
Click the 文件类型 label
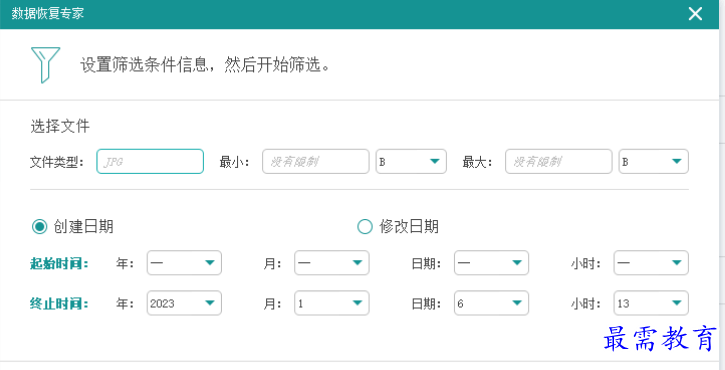pos(57,162)
